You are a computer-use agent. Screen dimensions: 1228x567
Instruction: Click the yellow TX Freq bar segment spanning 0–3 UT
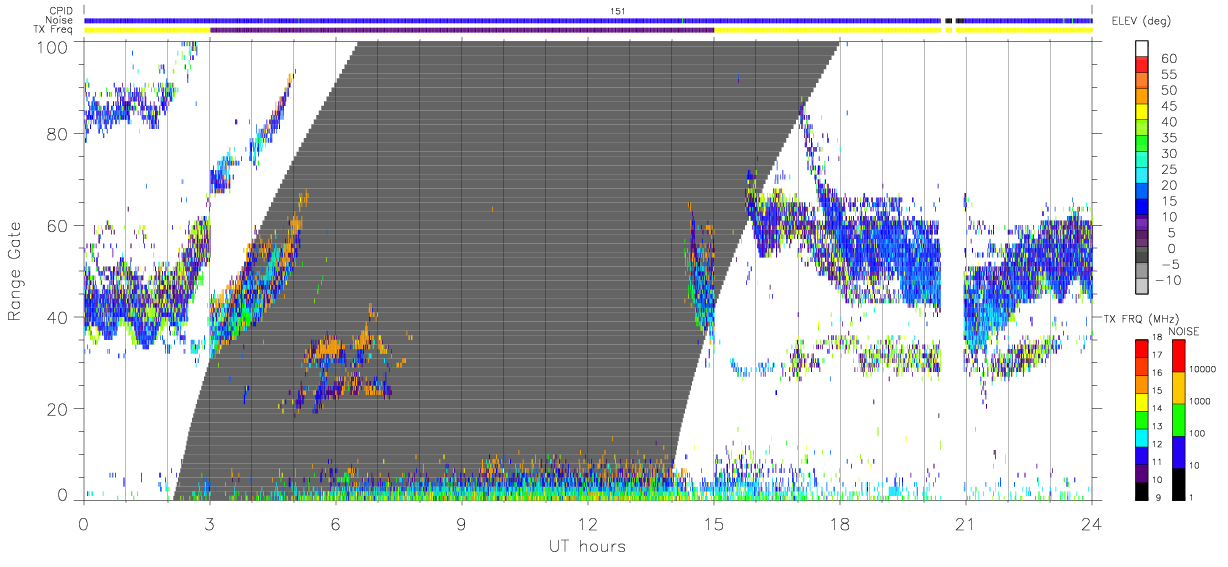(147, 30)
